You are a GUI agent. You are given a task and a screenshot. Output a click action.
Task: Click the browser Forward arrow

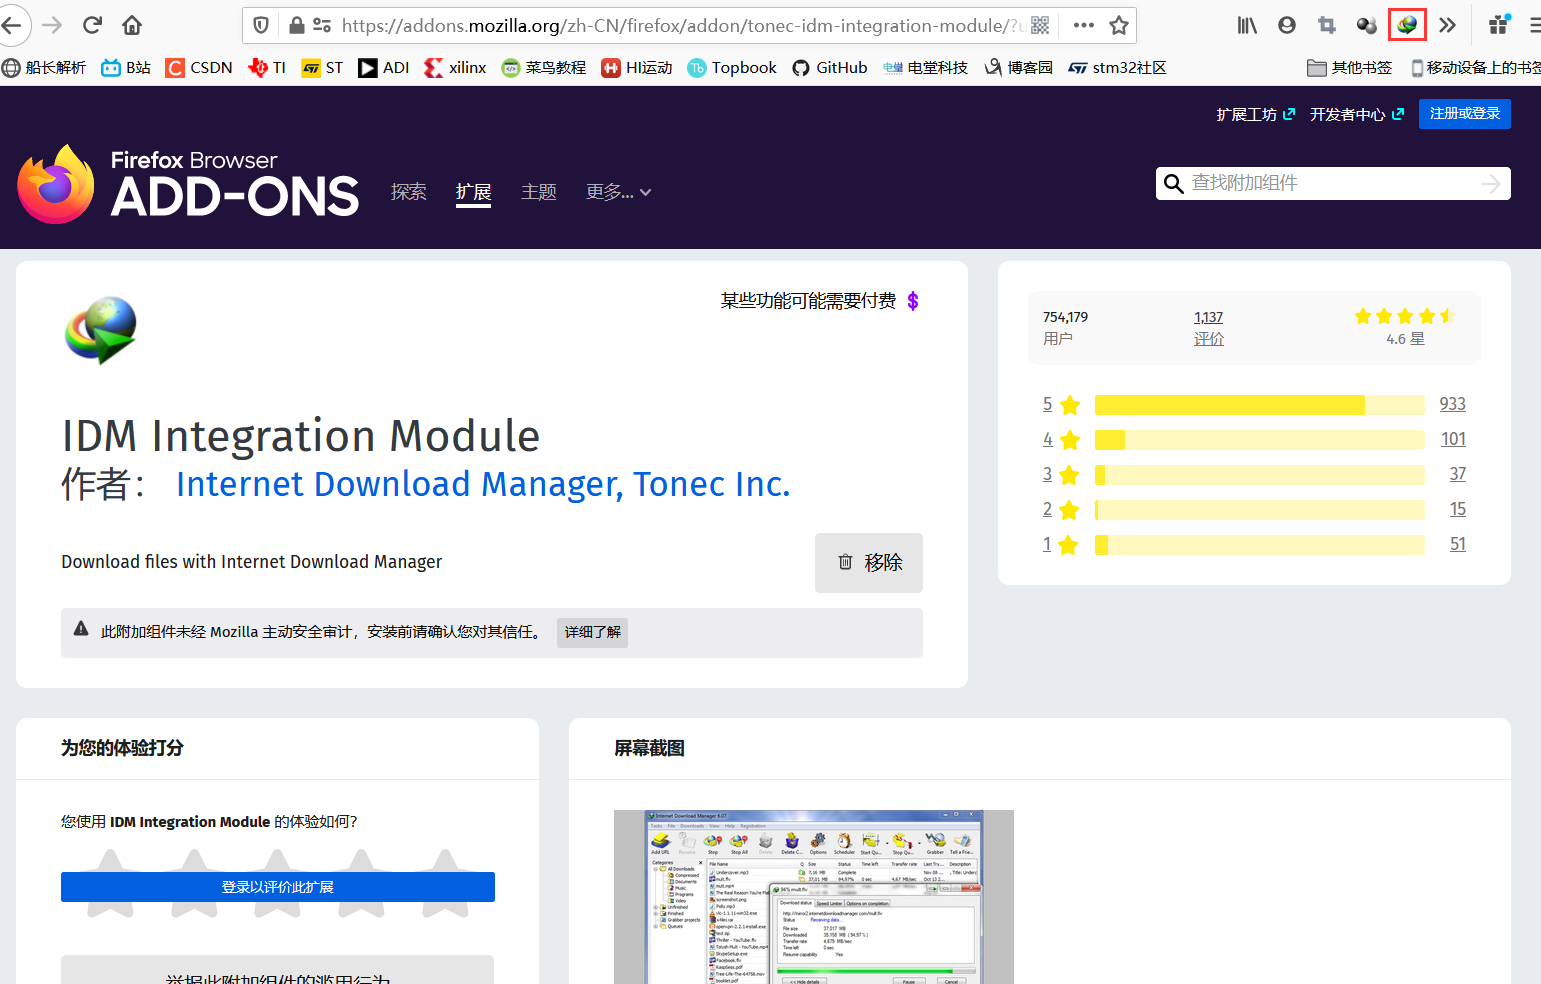point(53,25)
